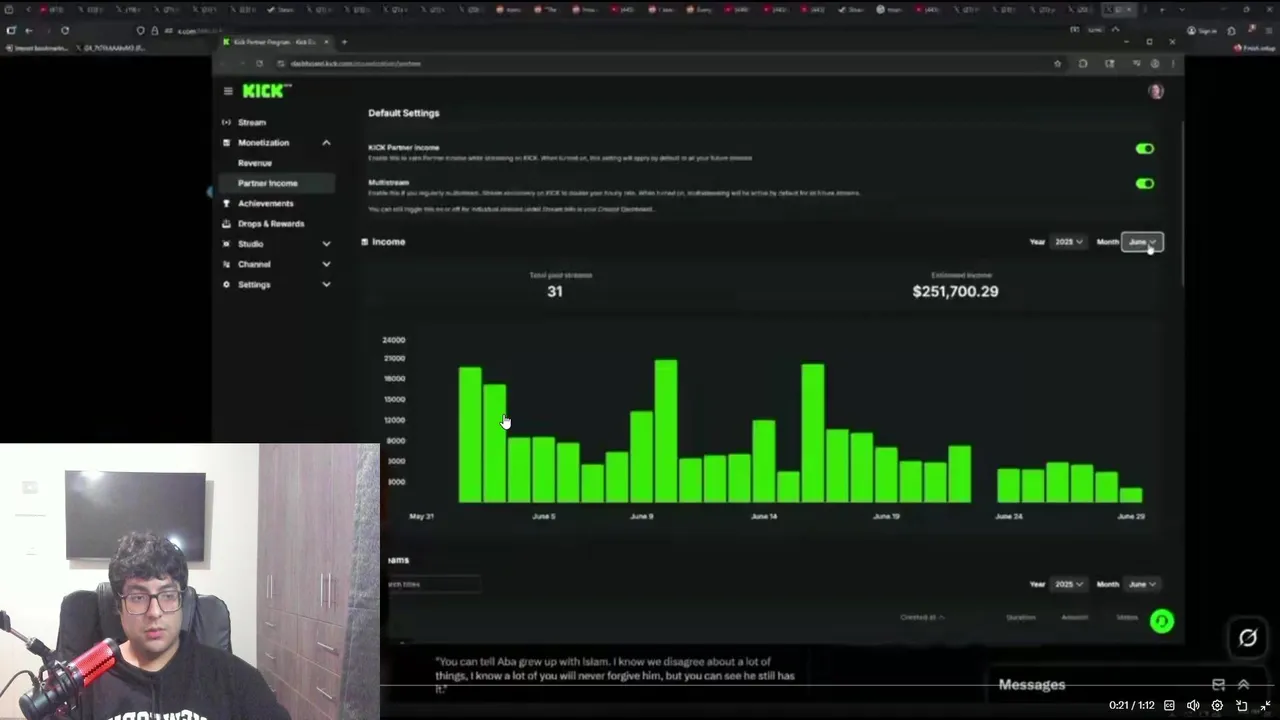
Task: Click the Finish setup bookmark item
Action: [1255, 48]
